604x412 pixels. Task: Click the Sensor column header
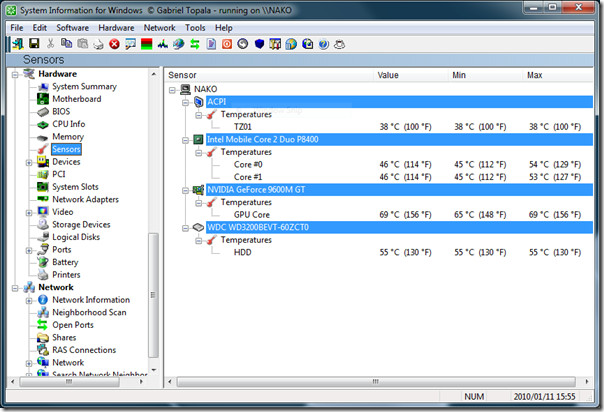[269, 75]
